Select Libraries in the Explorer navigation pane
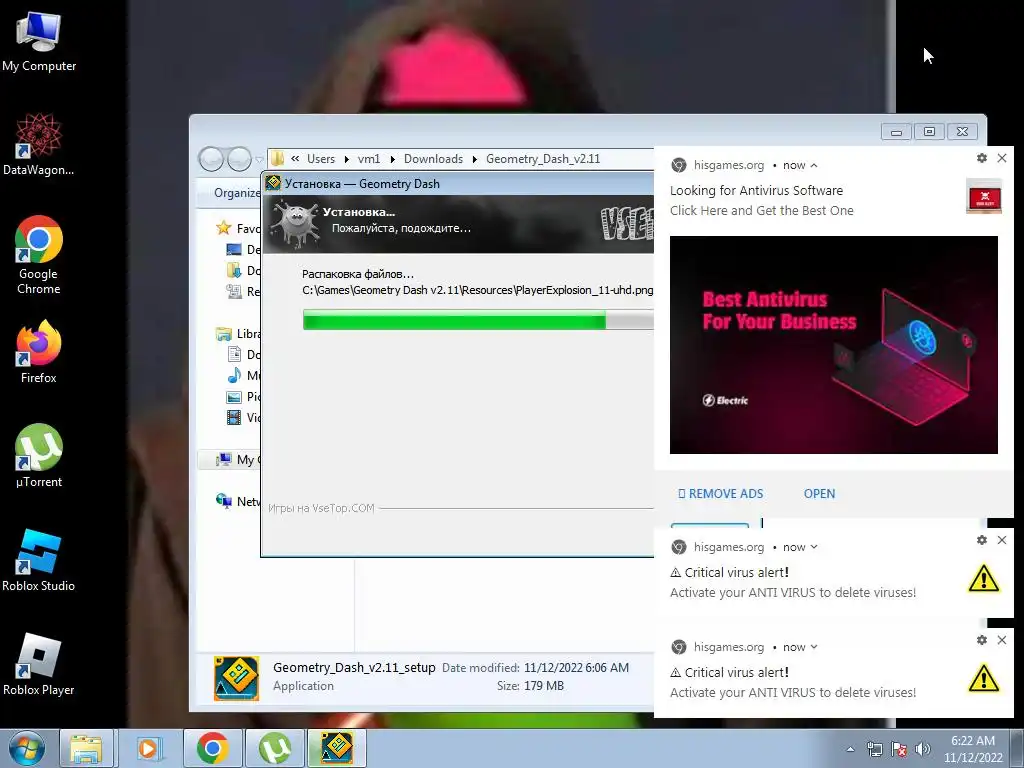The height and width of the screenshot is (768, 1024). [239, 334]
